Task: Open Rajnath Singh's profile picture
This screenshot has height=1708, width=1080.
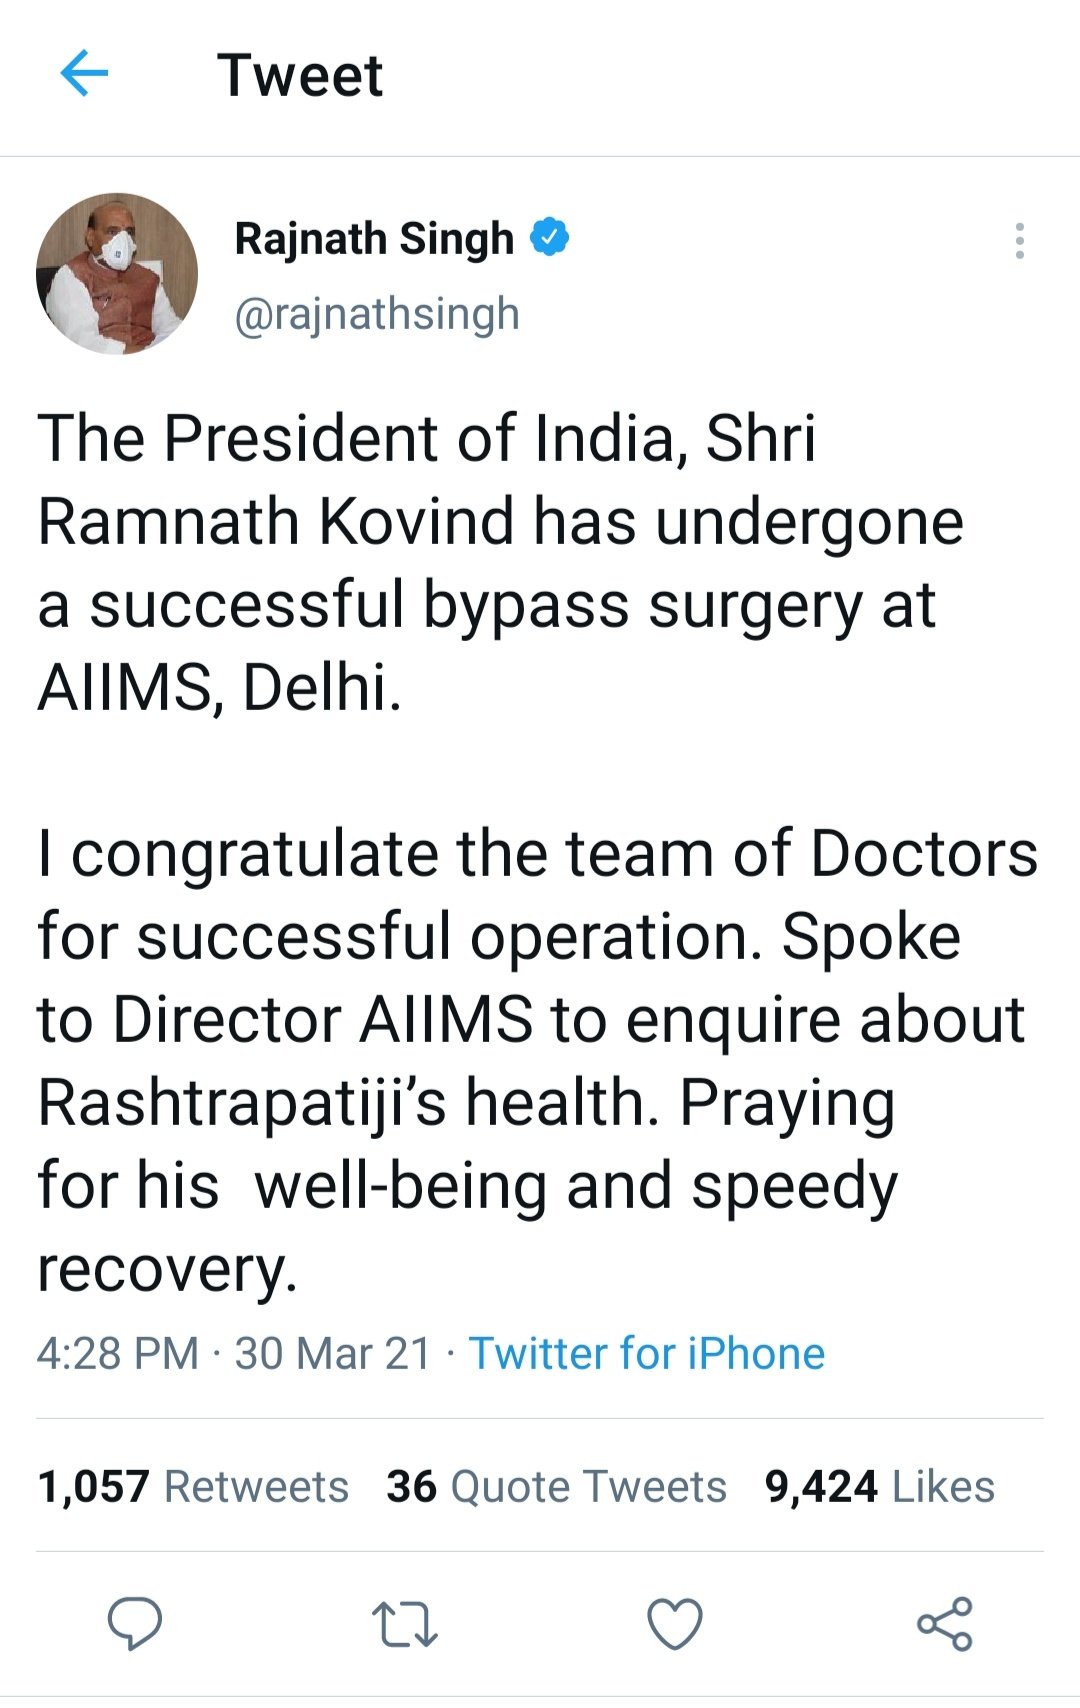Action: [x=117, y=273]
